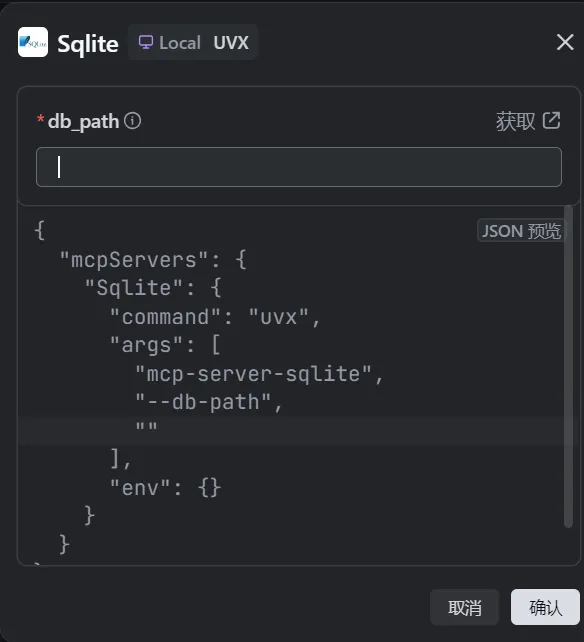Viewport: 584px width, 642px height.
Task: Close the Sqlite dialog with the X
Action: [x=565, y=42]
